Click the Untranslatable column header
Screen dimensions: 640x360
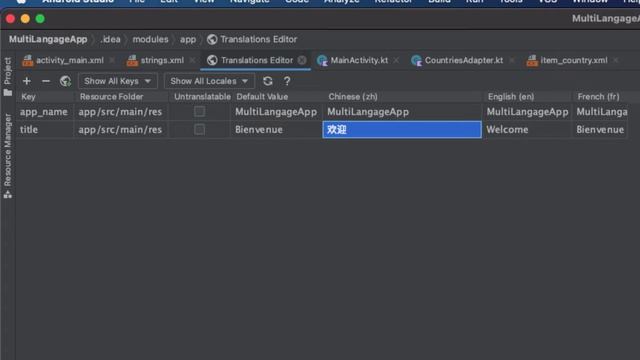coord(201,97)
